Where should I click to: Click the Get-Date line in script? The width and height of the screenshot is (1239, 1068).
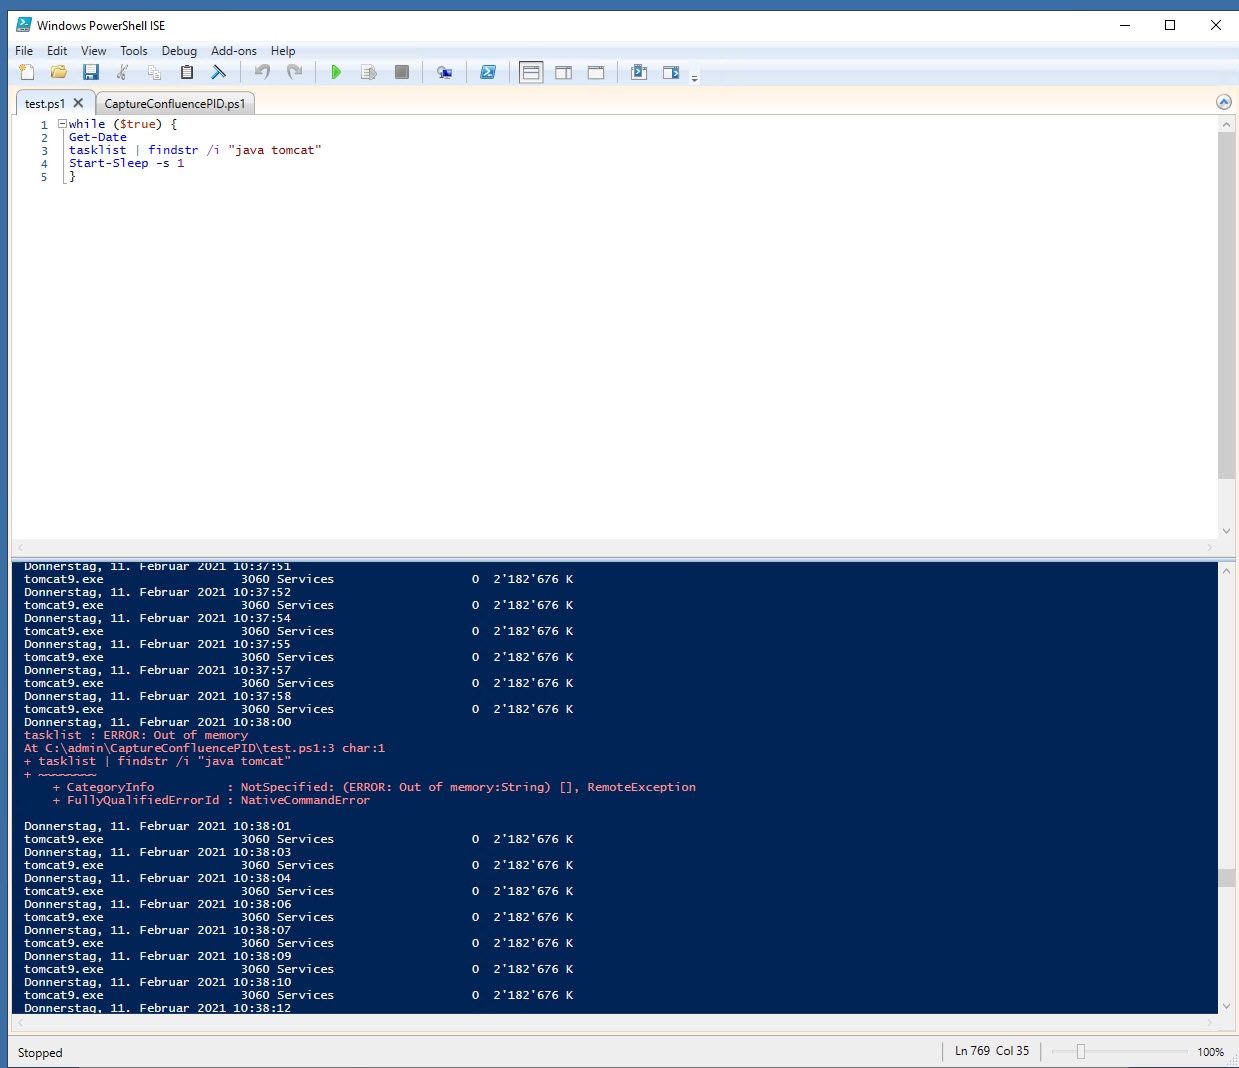point(98,137)
